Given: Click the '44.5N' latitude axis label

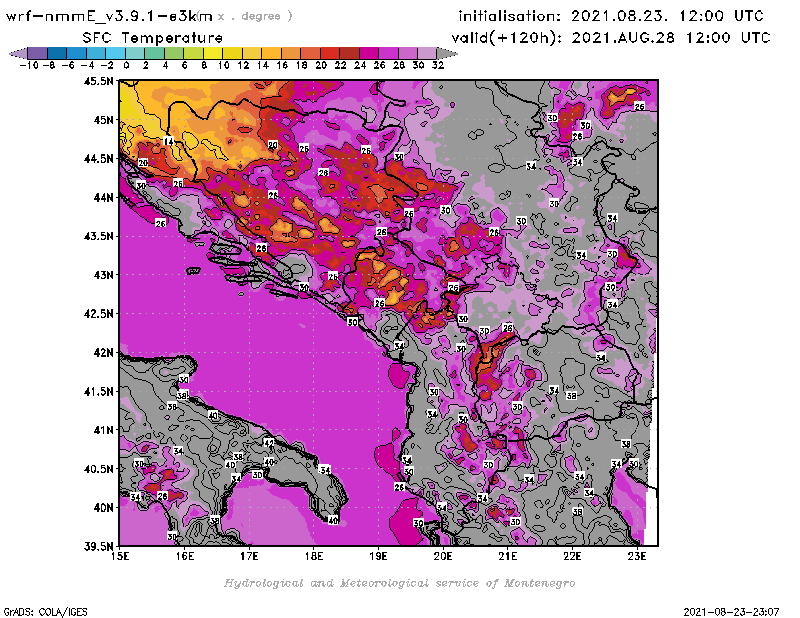Looking at the screenshot, I should point(99,159).
